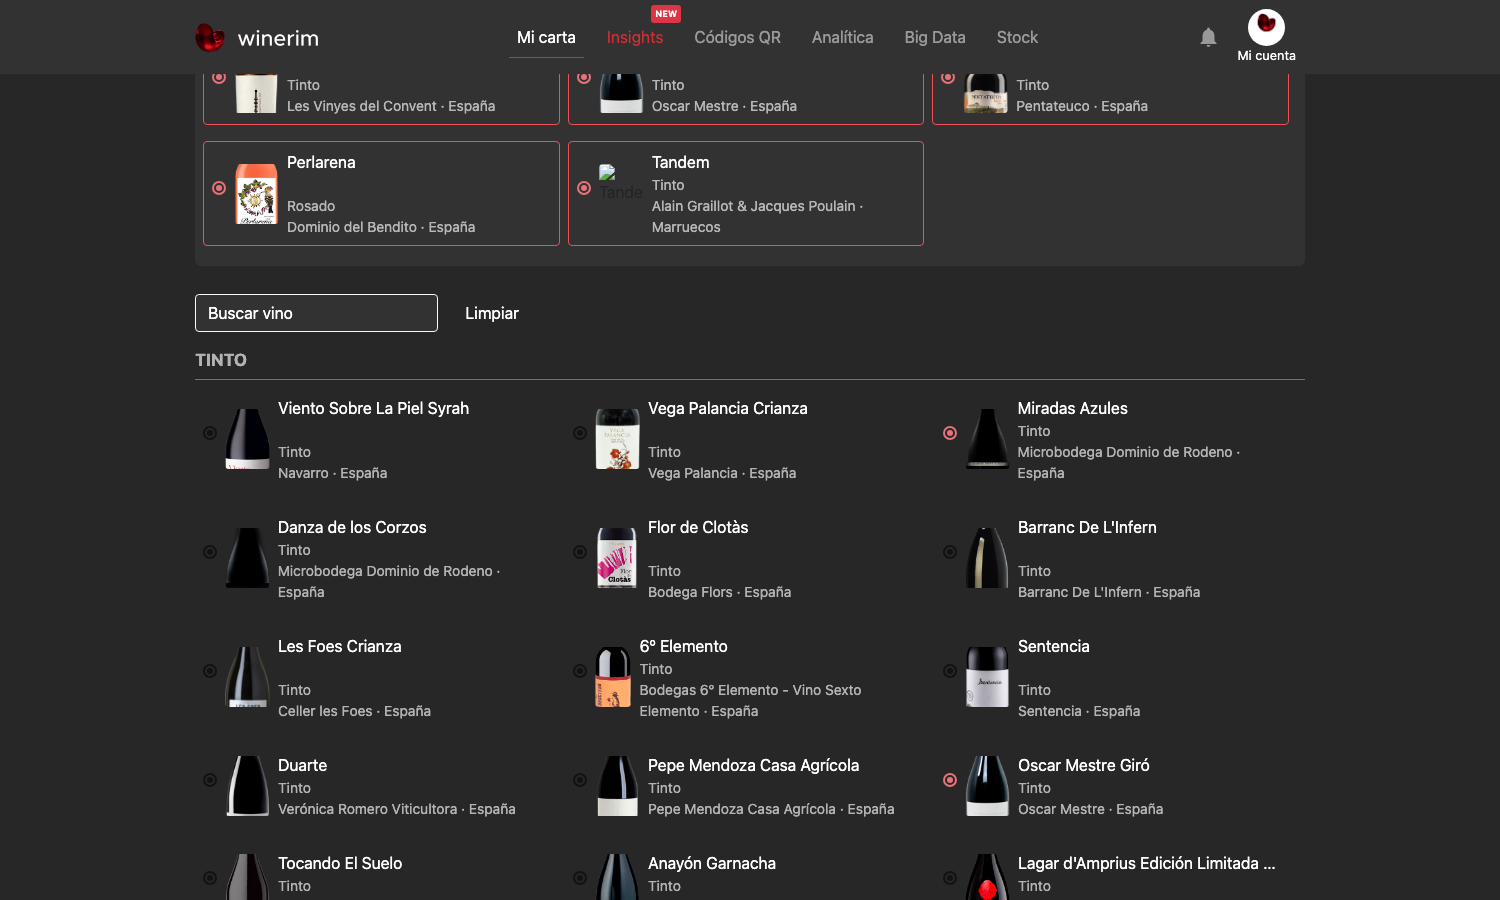Select the Les Foes Crianza radio

(210, 671)
